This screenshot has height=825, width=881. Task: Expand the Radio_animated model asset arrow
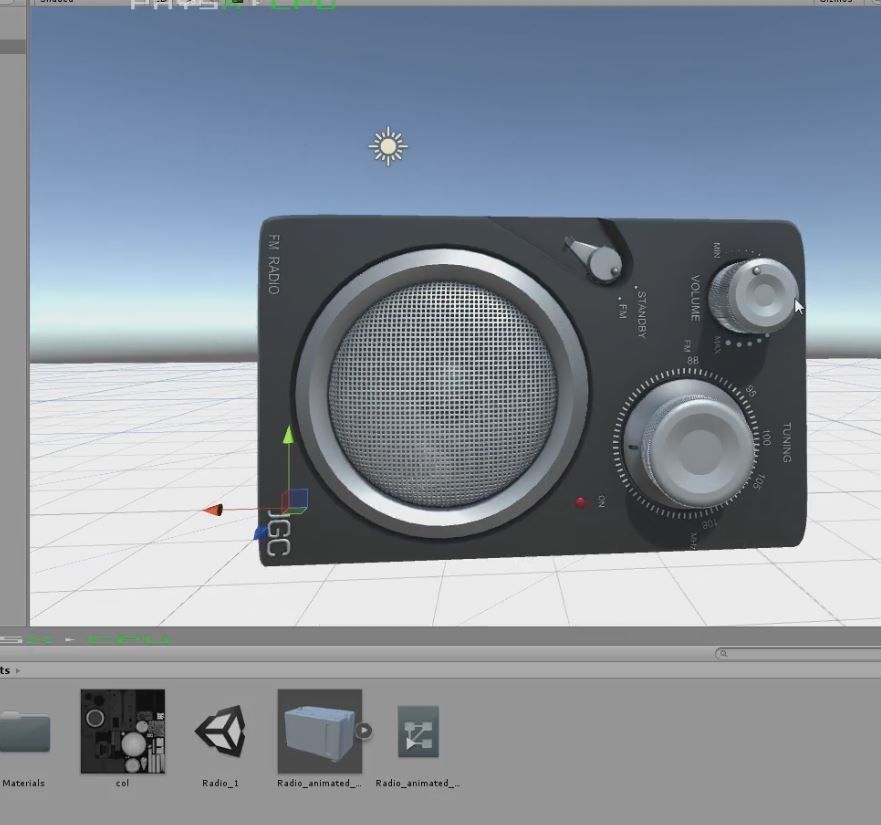point(364,730)
